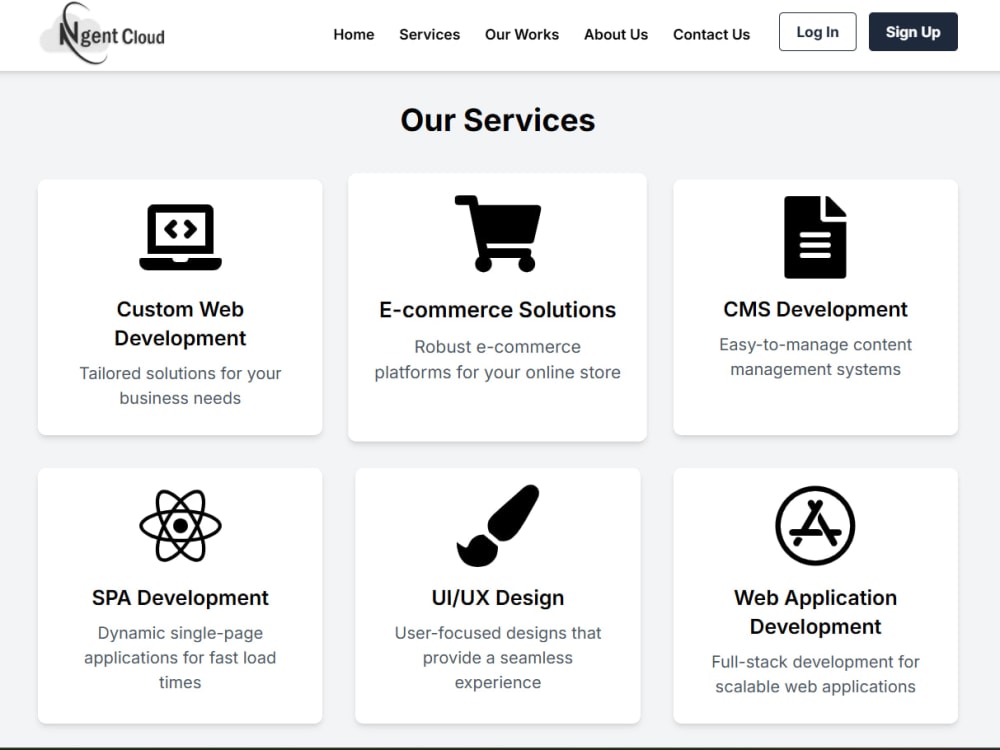
Task: Open the Home nav link
Action: [x=353, y=34]
